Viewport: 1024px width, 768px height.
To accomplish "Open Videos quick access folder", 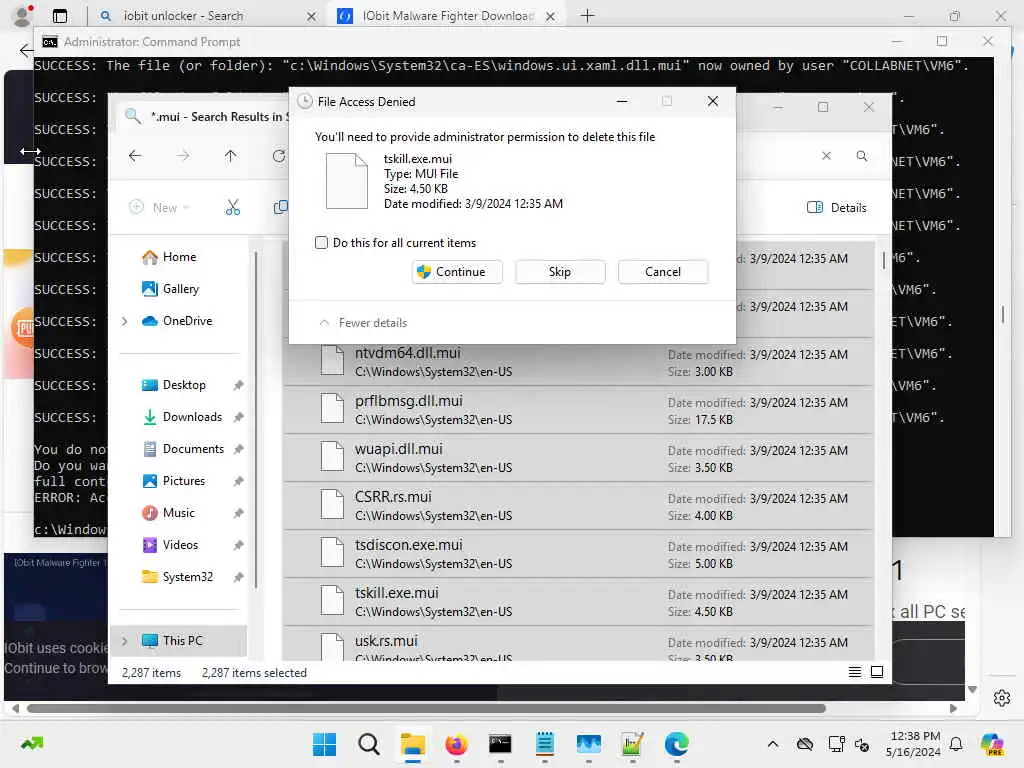I will 170,545.
